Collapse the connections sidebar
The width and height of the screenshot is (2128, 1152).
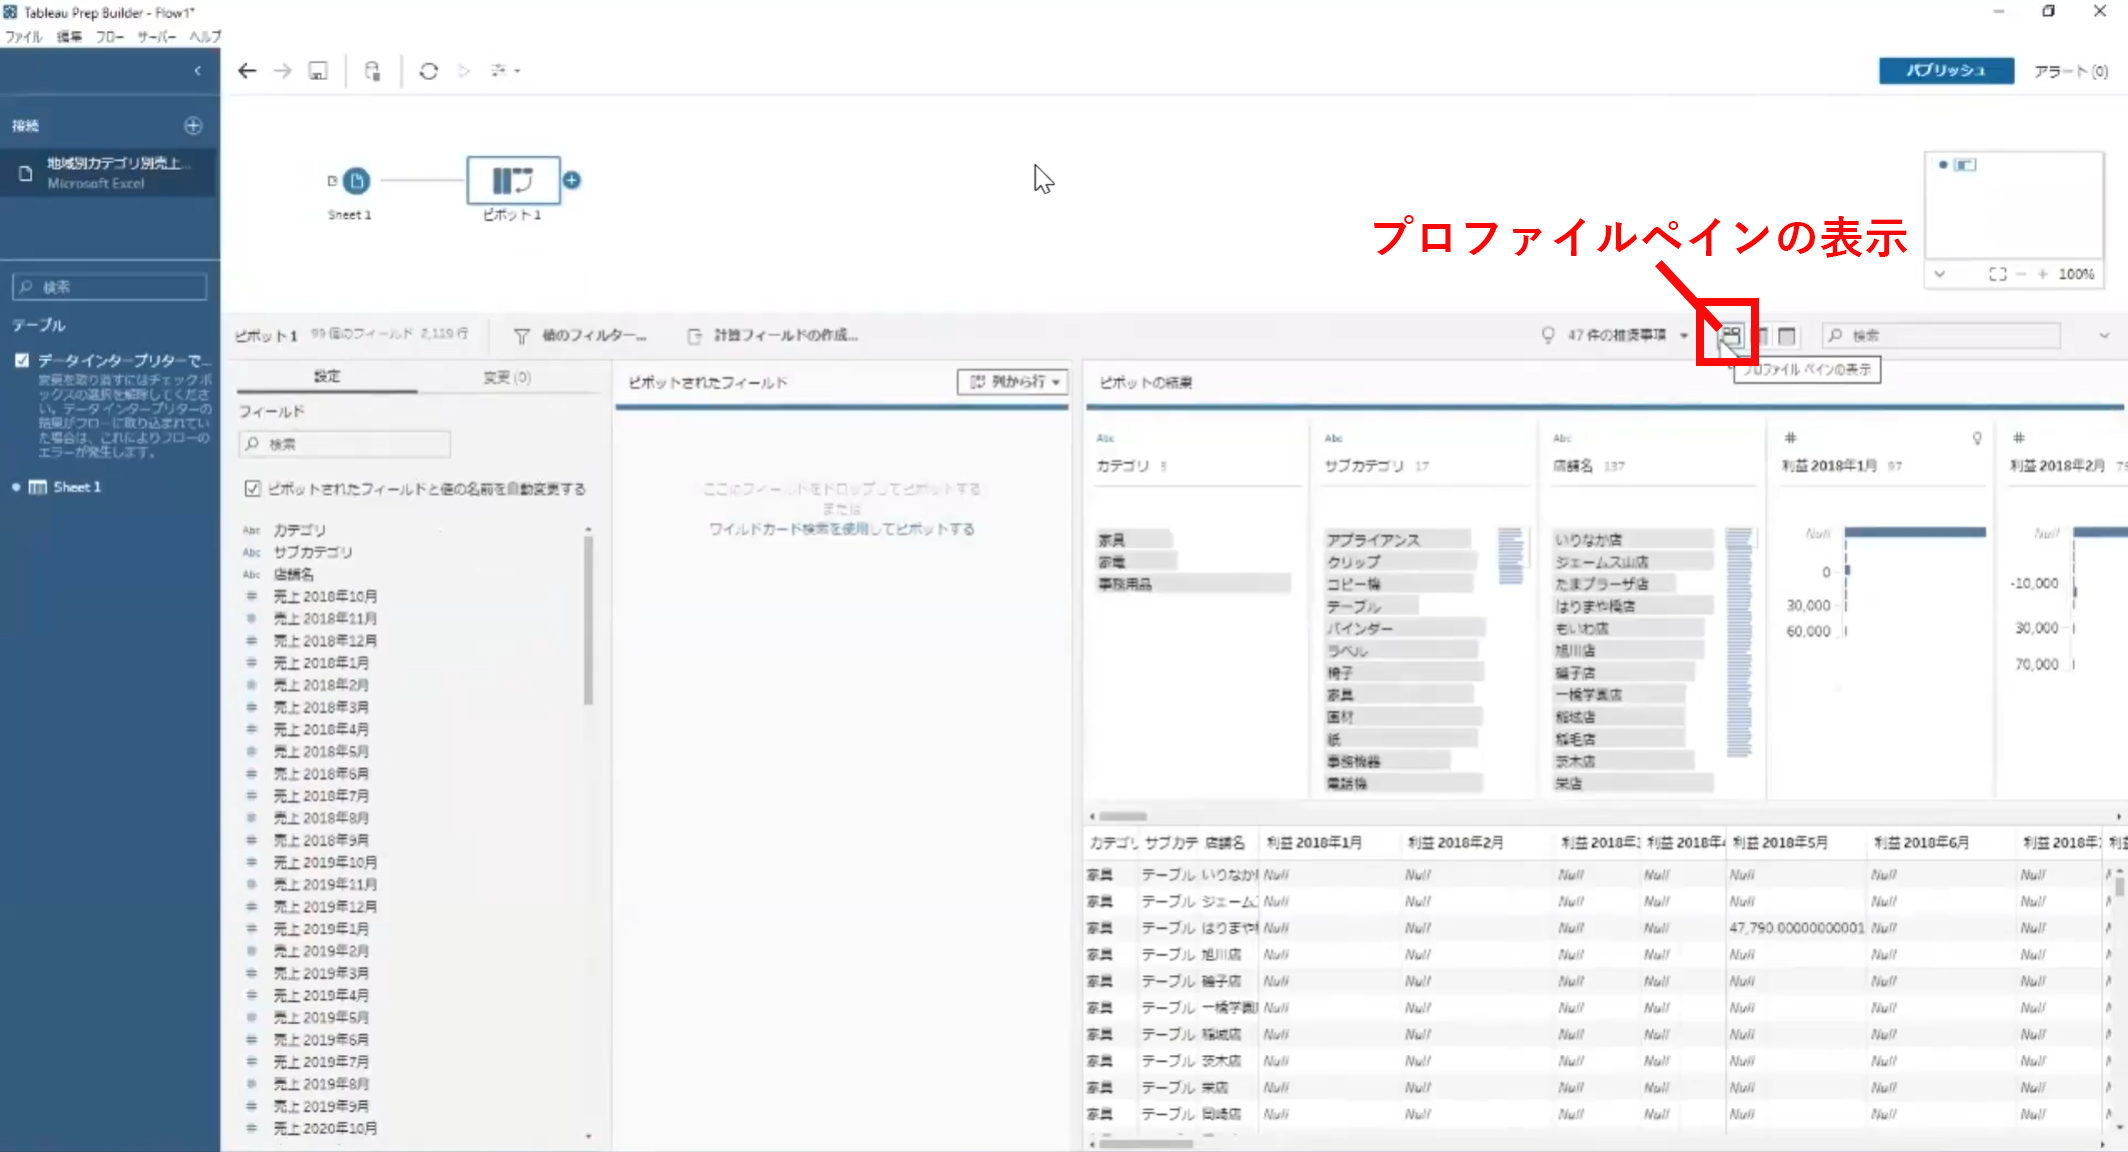point(197,71)
